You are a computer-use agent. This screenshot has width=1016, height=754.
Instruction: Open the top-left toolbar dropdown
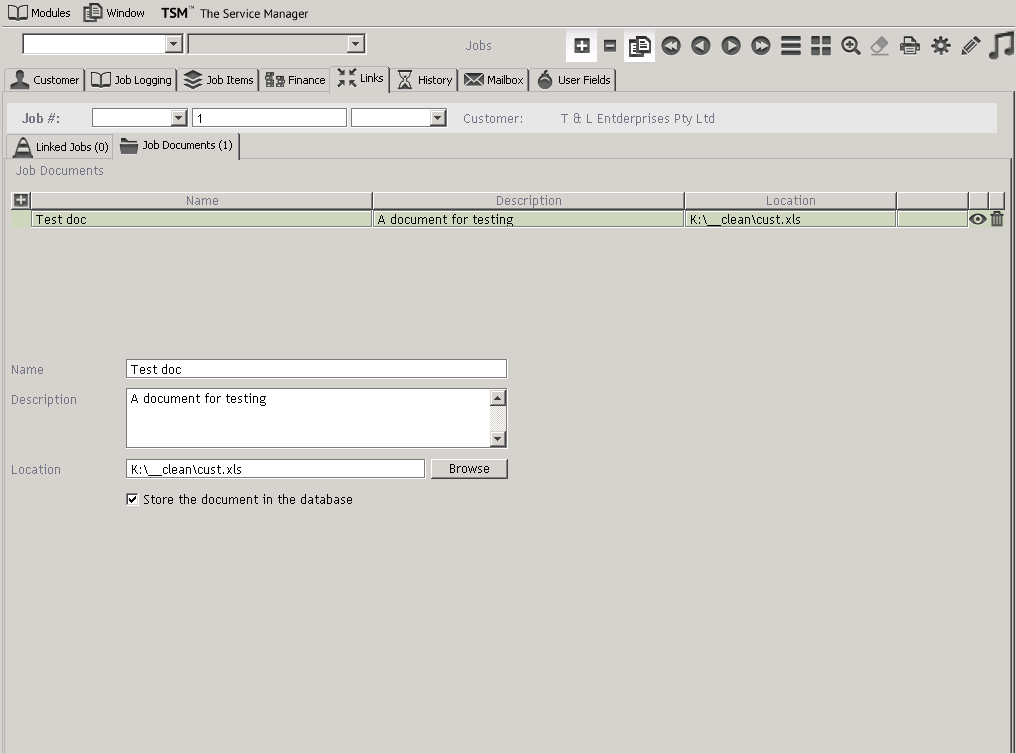click(x=173, y=44)
